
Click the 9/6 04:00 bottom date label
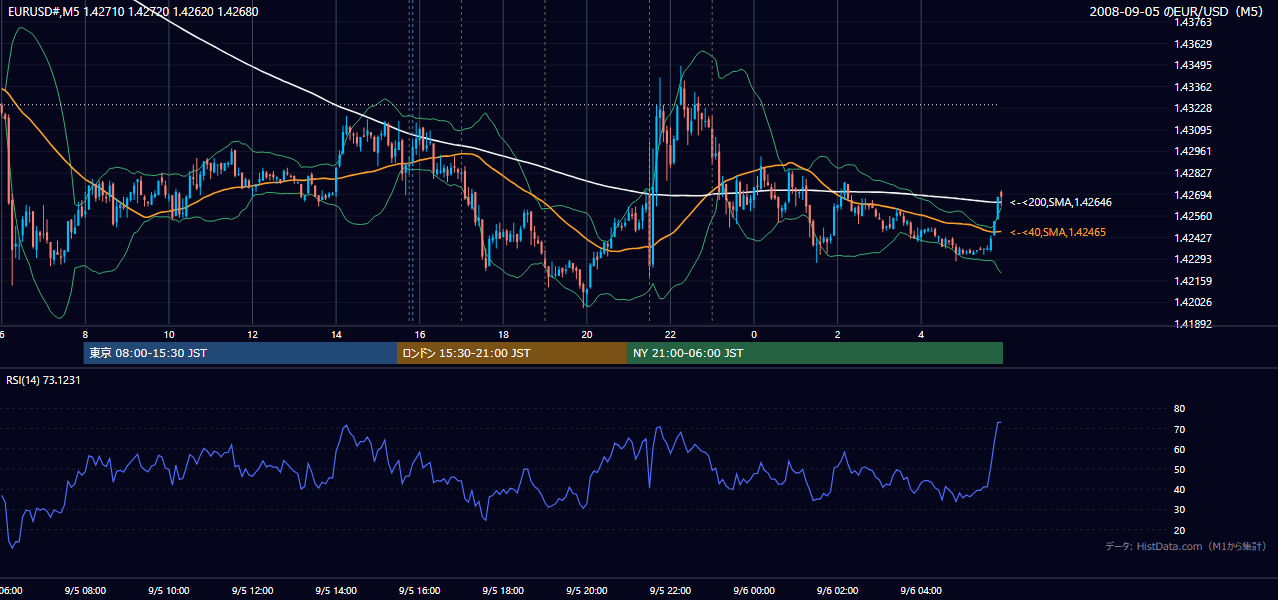coord(921,591)
